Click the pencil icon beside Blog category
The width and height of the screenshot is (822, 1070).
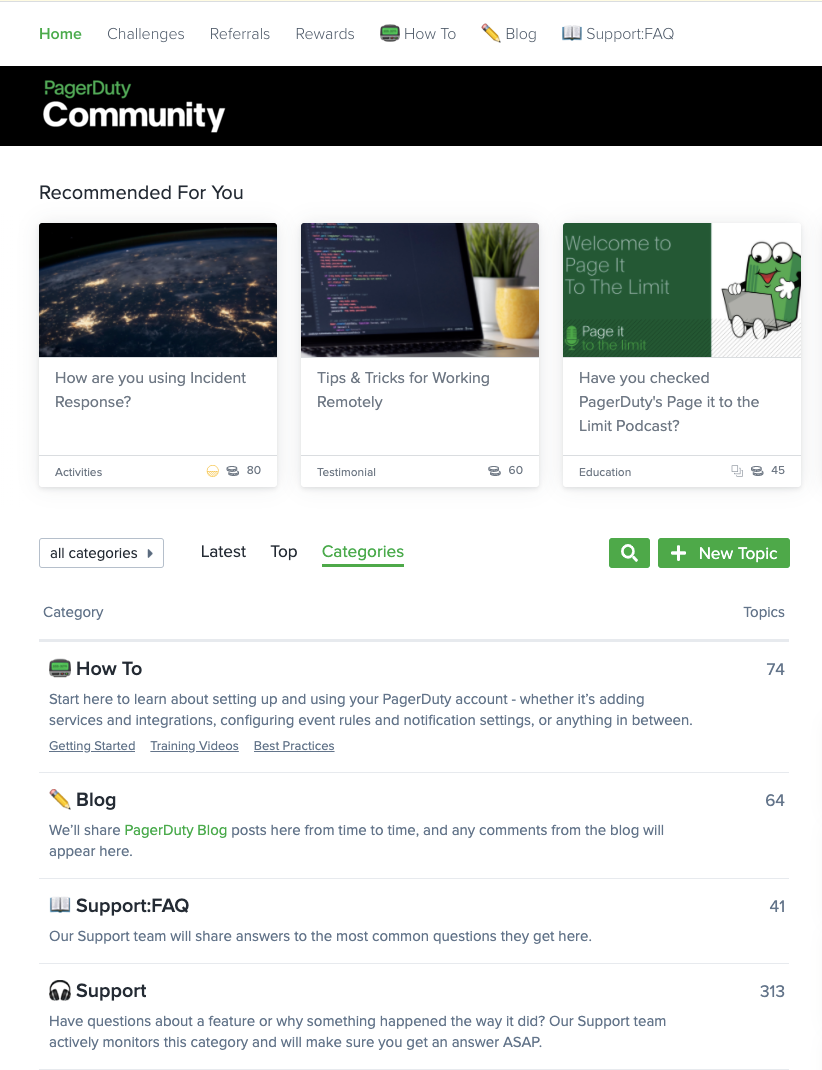point(60,799)
